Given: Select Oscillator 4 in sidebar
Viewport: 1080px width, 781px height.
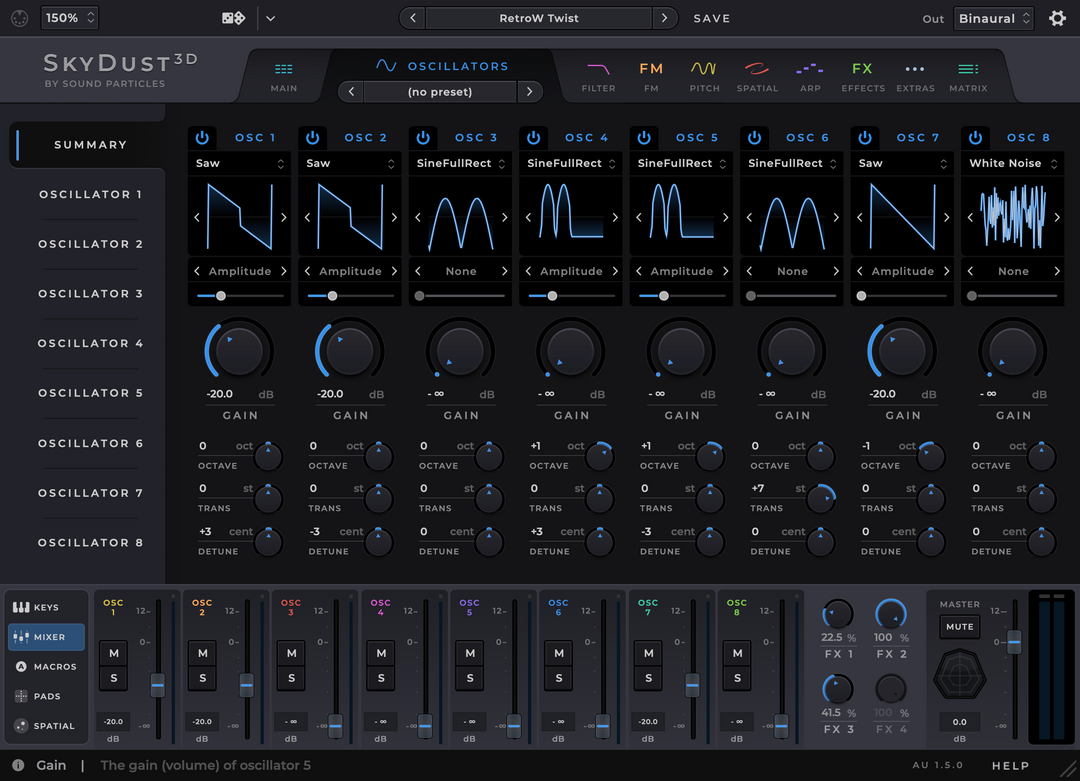Looking at the screenshot, I should [x=90, y=343].
